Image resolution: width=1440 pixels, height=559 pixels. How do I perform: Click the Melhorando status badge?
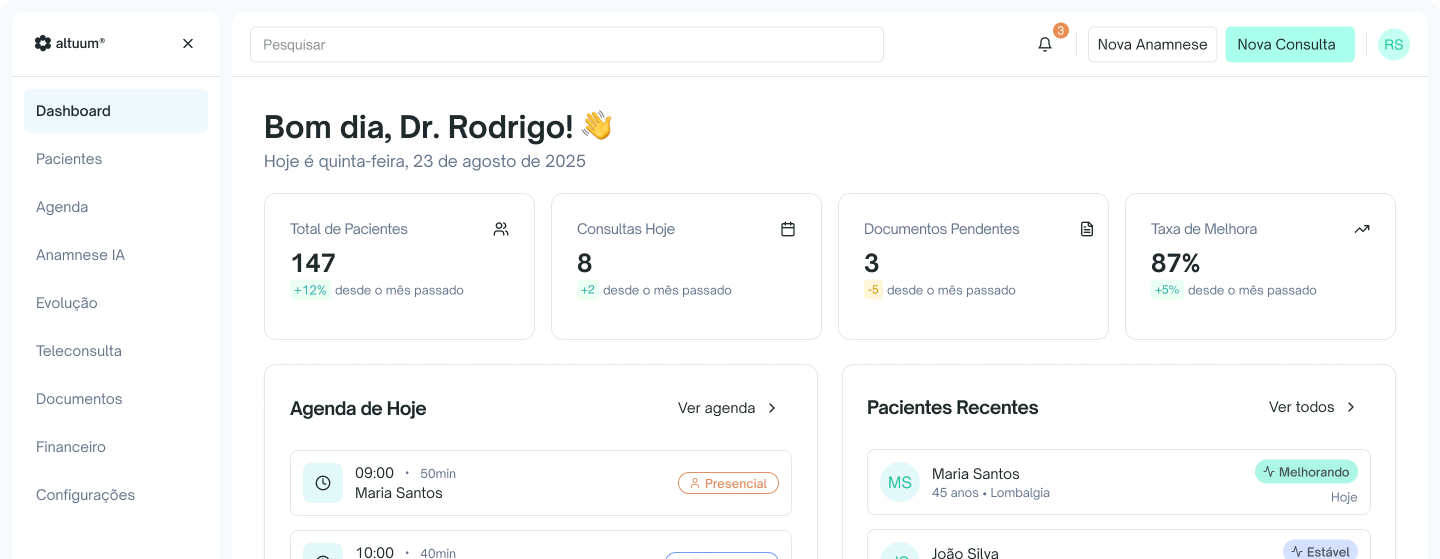pyautogui.click(x=1306, y=472)
